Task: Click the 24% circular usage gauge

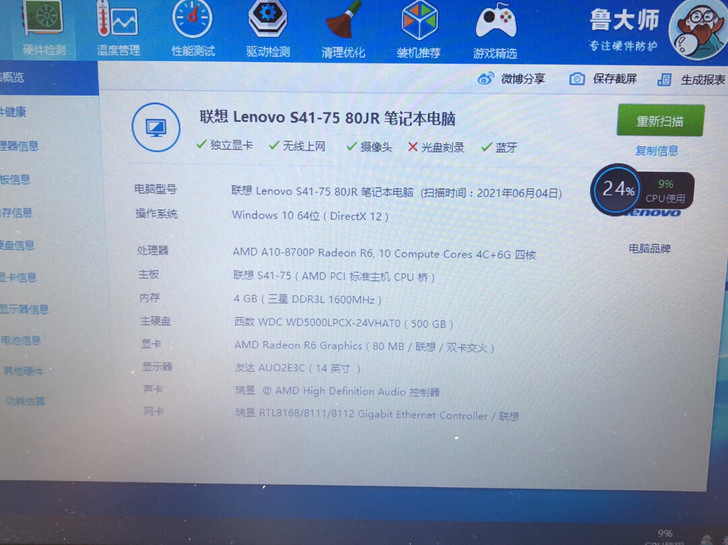Action: [616, 189]
